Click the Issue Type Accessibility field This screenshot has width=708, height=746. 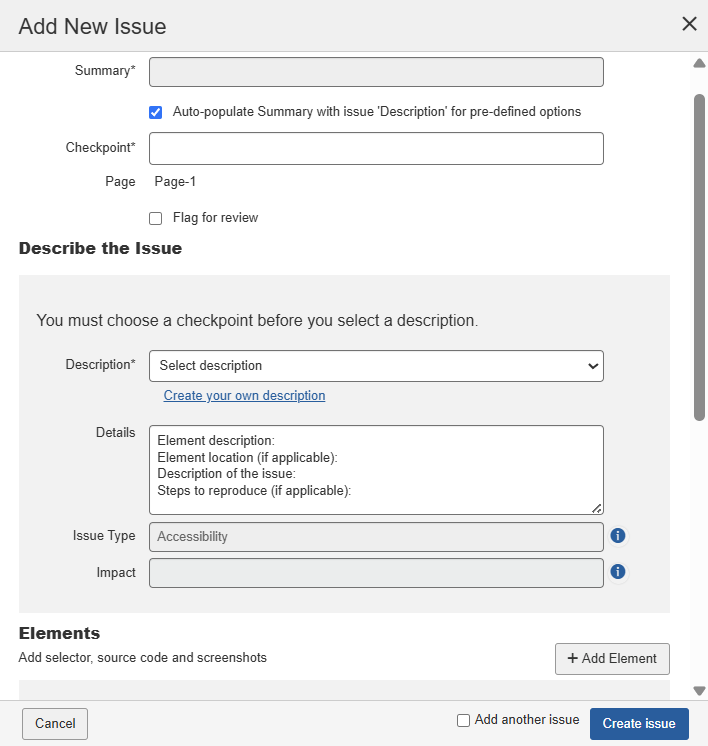376,537
